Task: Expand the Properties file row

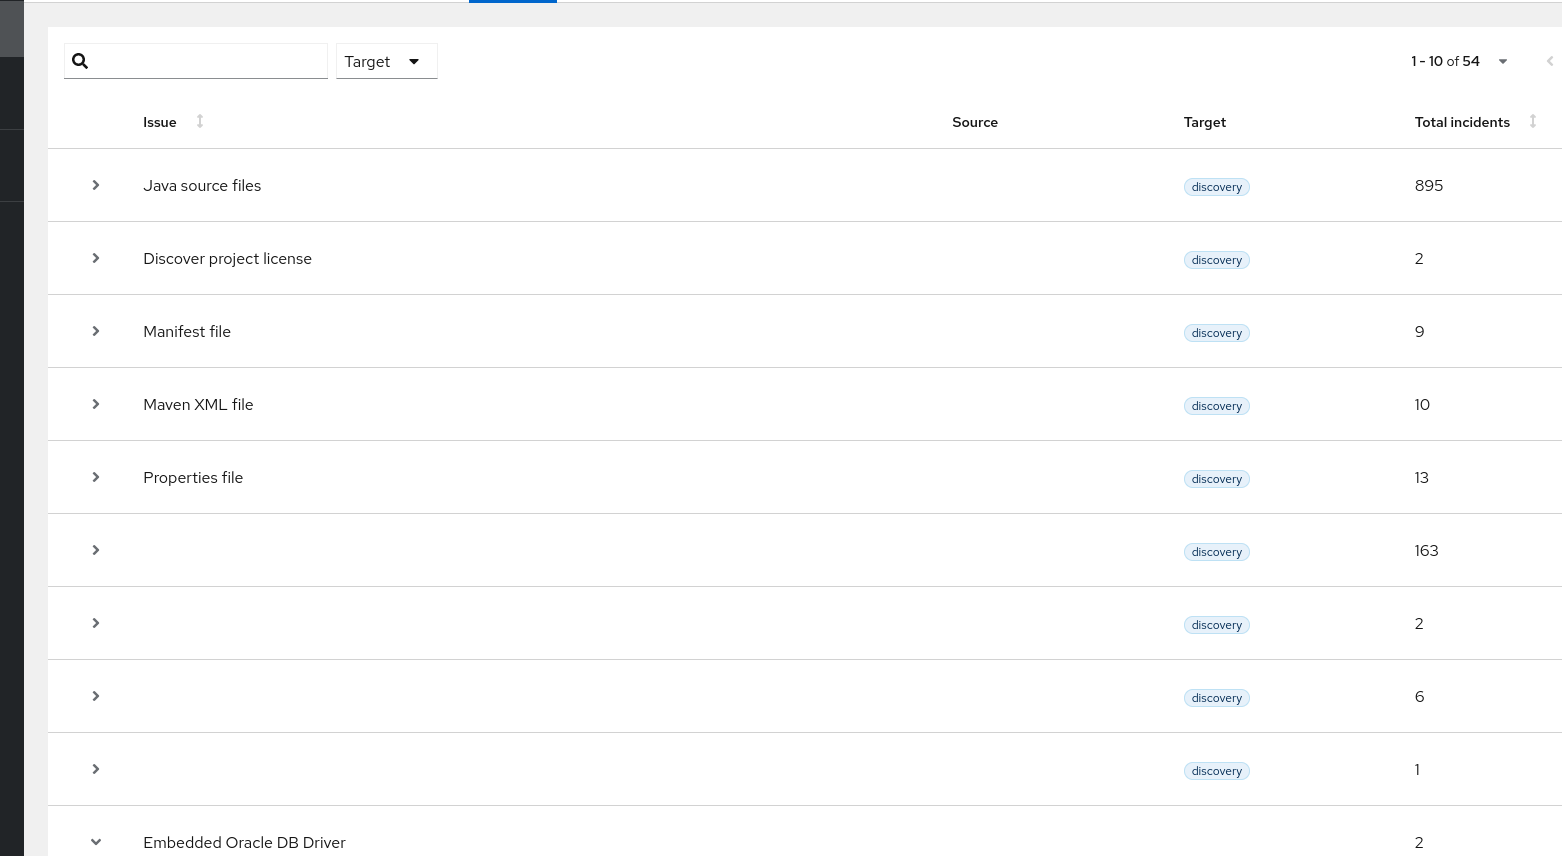Action: tap(96, 477)
